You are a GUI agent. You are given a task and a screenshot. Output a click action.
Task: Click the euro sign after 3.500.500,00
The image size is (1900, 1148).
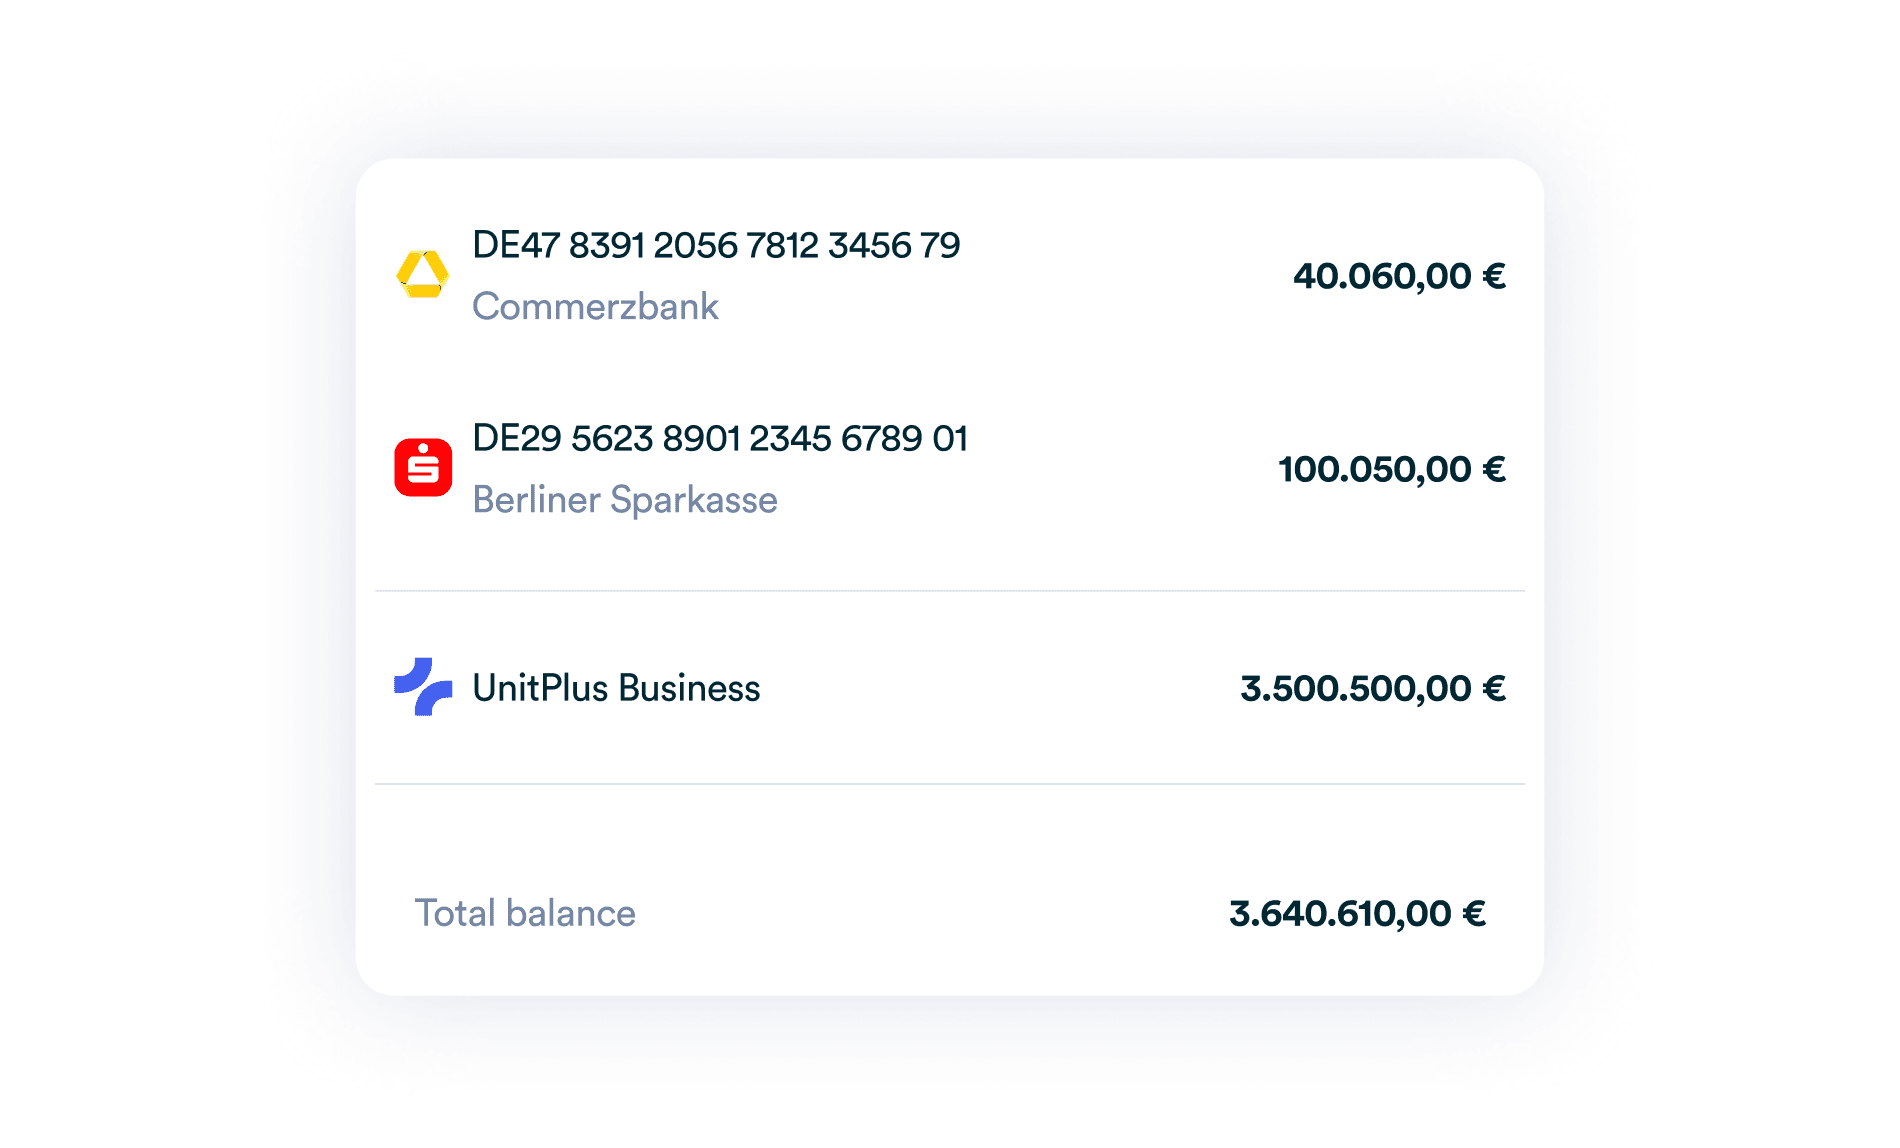[1494, 688]
